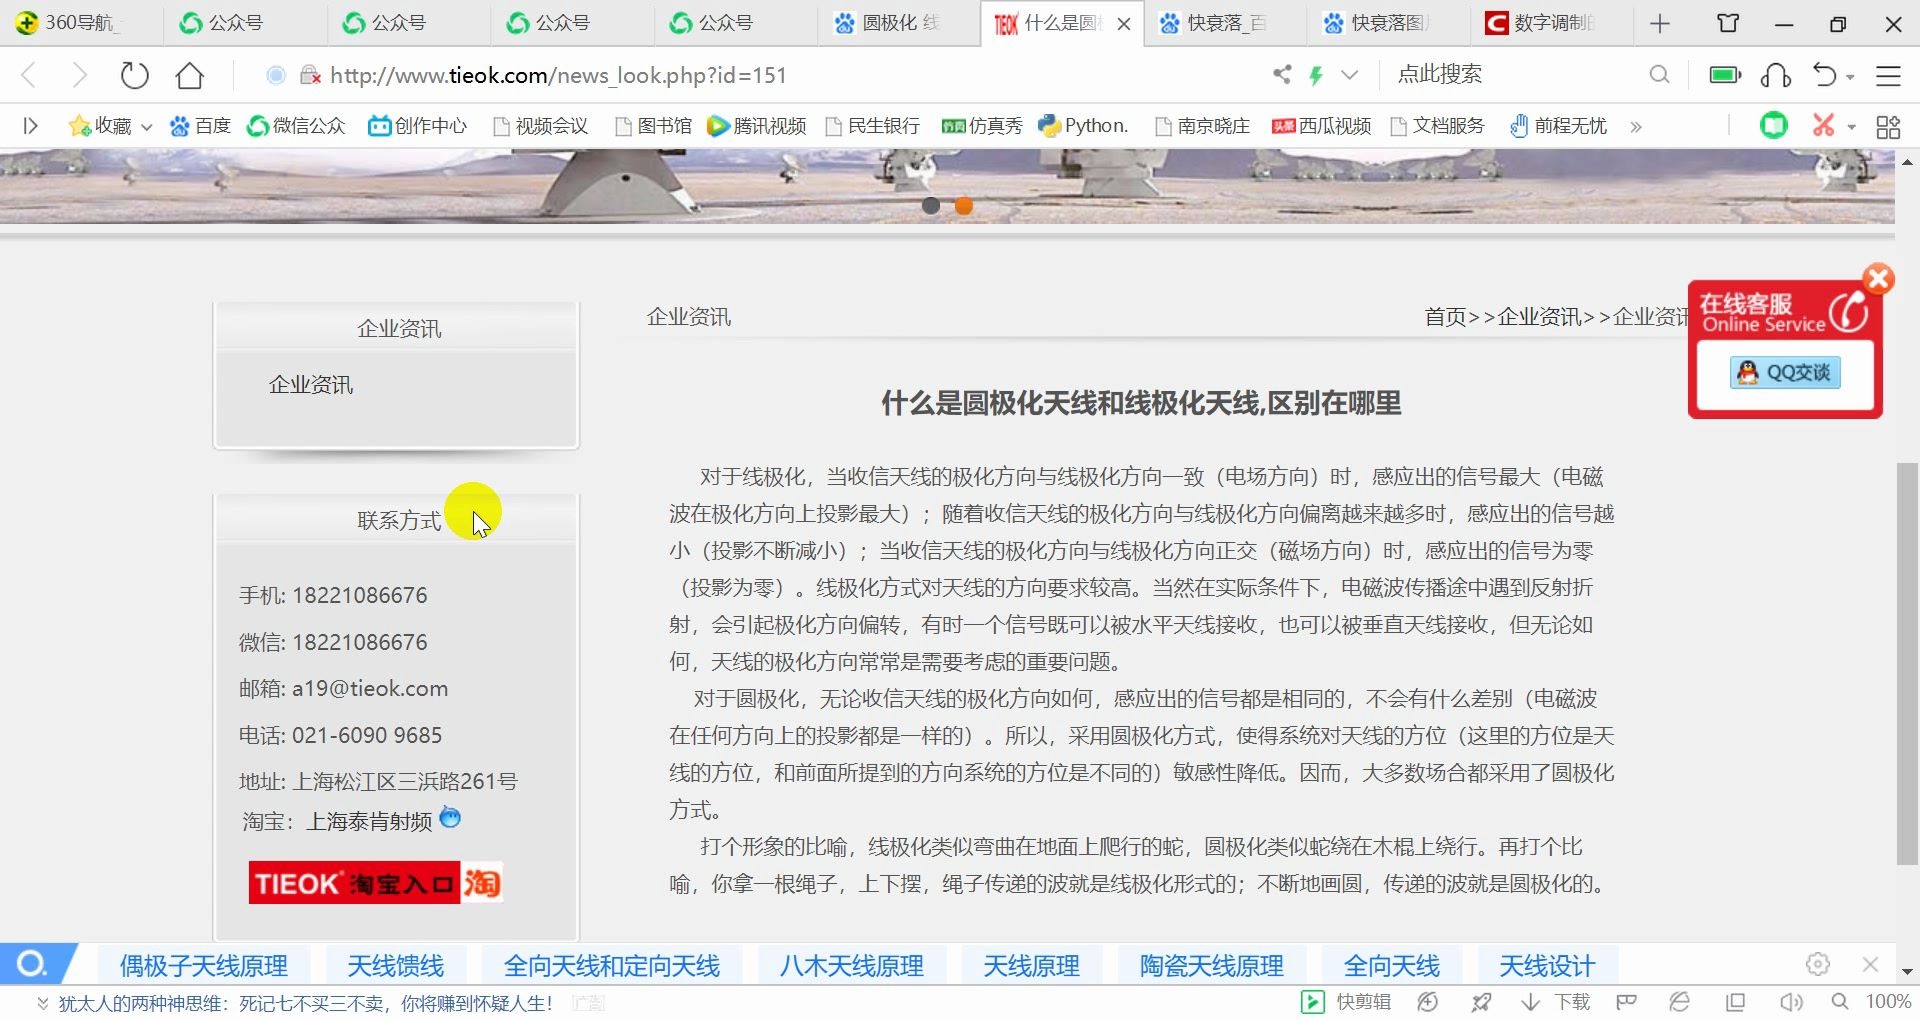This screenshot has height=1020, width=1920.
Task: Open the 天线设计 link at page bottom
Action: click(x=1546, y=964)
